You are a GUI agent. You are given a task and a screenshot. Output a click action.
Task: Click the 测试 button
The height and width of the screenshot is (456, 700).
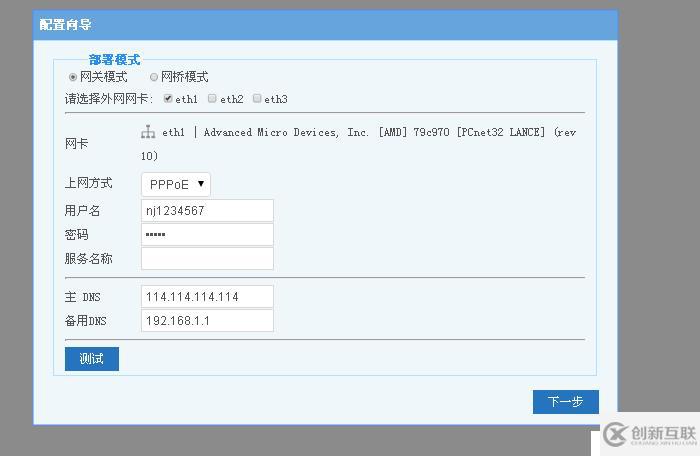tap(92, 359)
